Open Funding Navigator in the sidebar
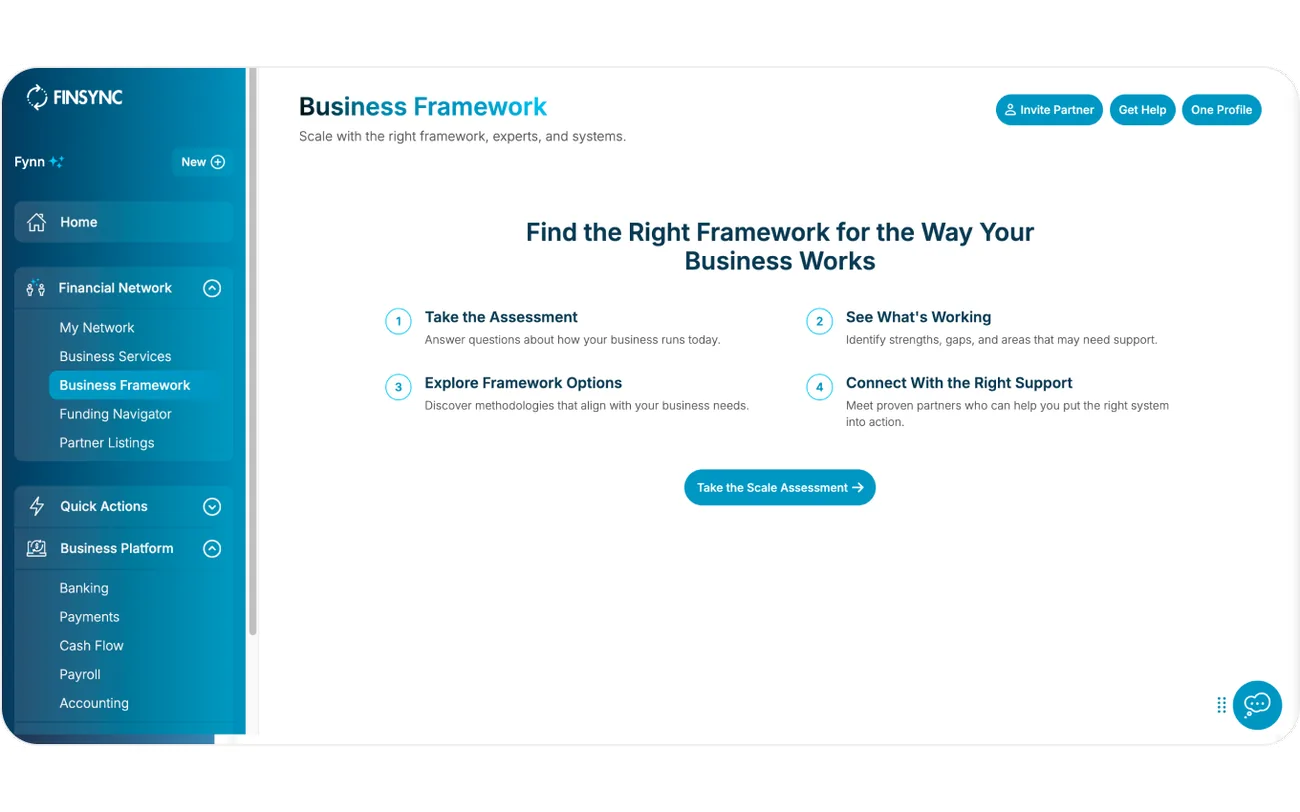This screenshot has width=1300, height=812. click(115, 414)
